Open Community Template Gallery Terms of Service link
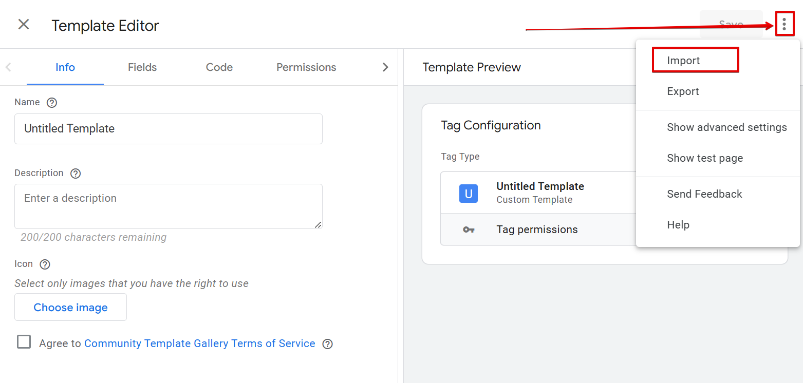803x383 pixels. pos(200,344)
